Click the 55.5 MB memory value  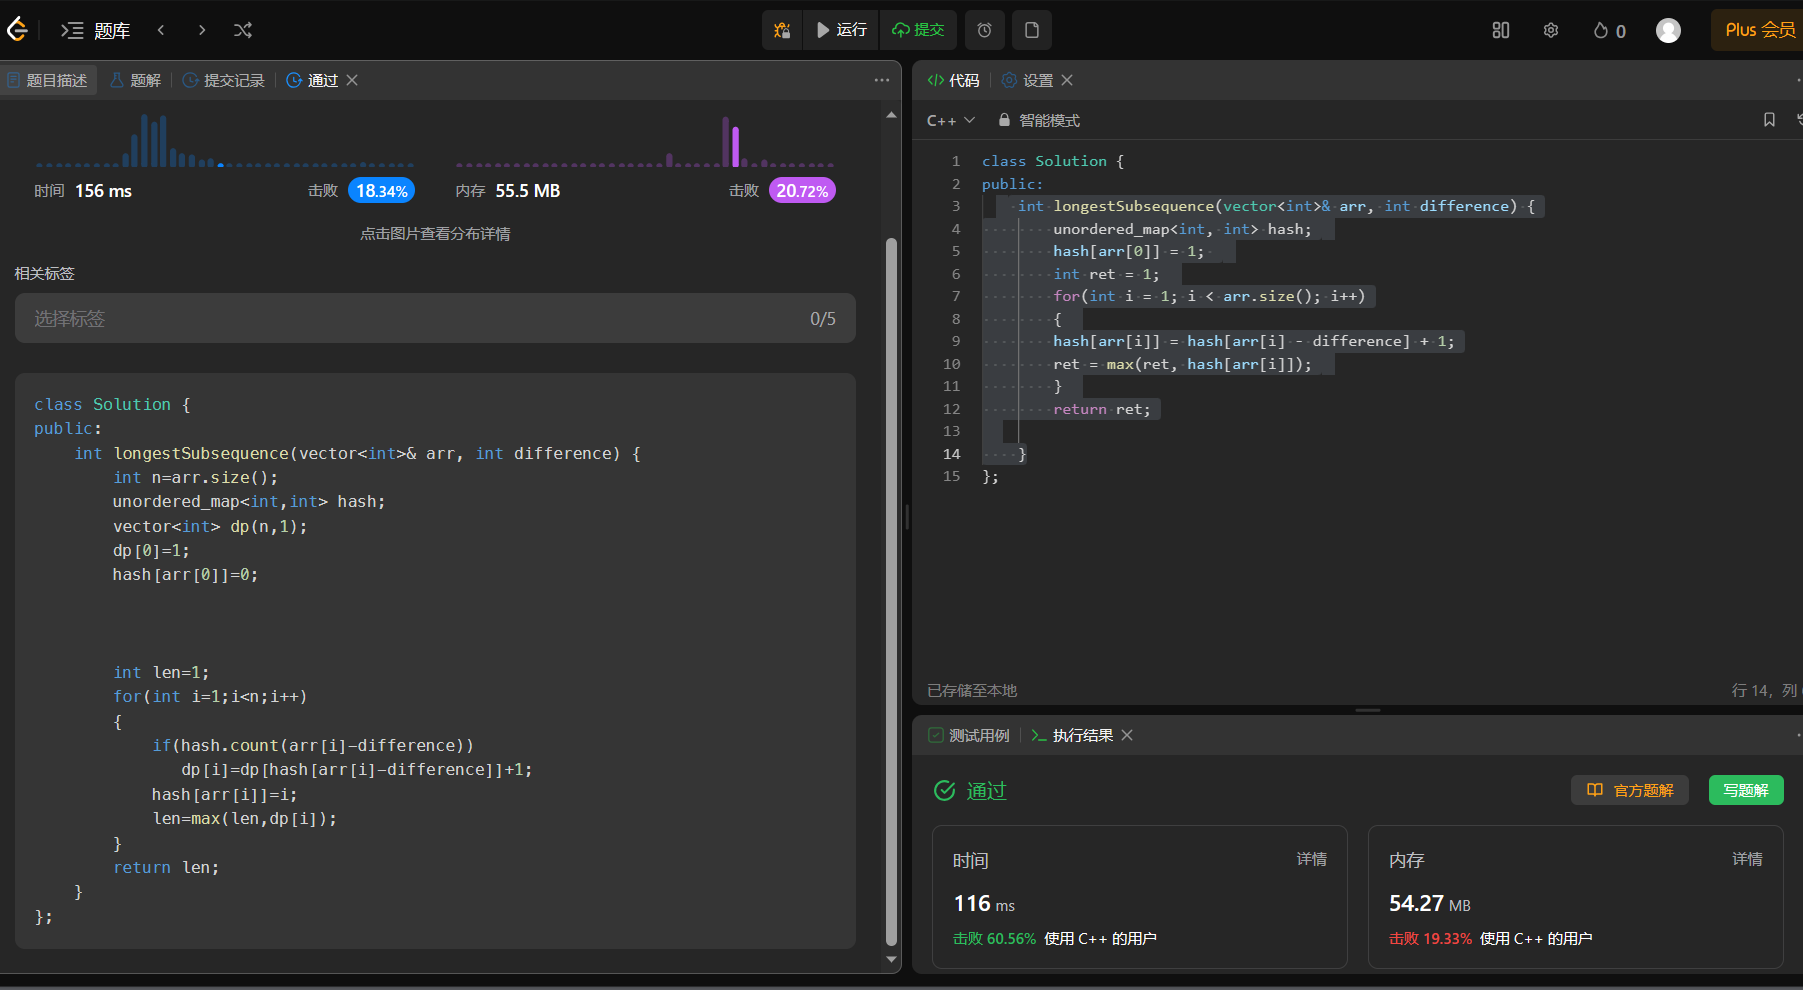coord(527,191)
